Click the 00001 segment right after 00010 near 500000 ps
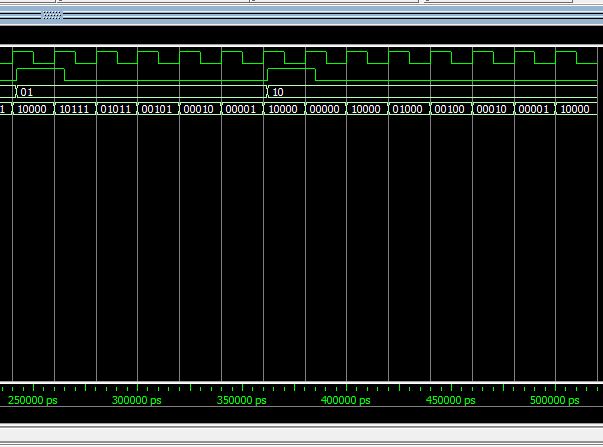The image size is (603, 447). point(533,109)
